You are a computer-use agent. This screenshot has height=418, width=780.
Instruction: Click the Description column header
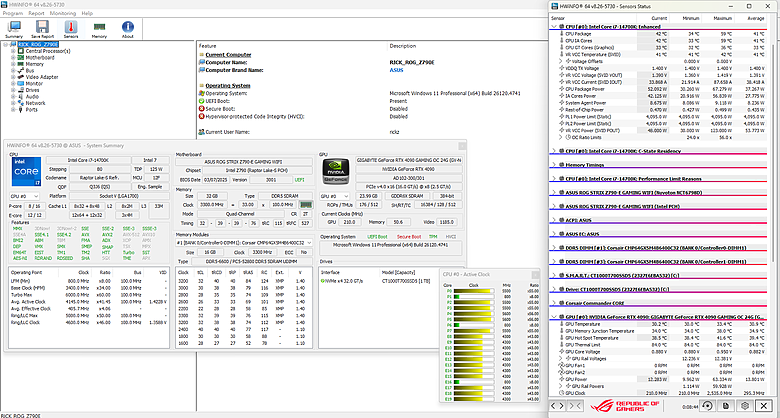pos(403,46)
